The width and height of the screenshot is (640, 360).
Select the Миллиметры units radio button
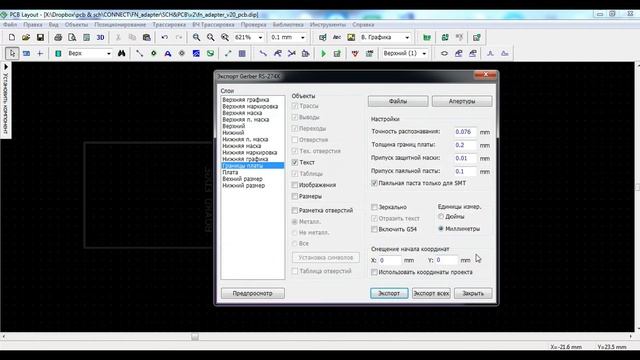[x=441, y=229]
